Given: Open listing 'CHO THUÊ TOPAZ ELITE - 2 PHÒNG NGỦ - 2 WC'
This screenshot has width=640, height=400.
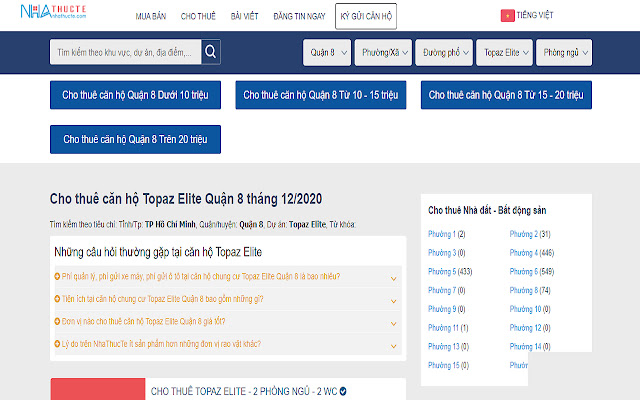Looking at the screenshot, I should [x=244, y=391].
